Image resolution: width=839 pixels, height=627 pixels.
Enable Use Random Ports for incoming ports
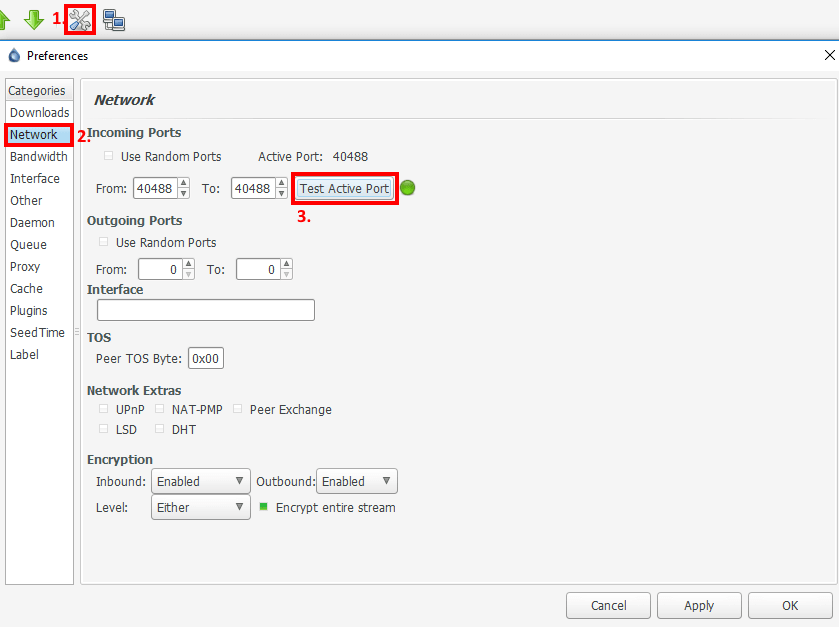(108, 157)
